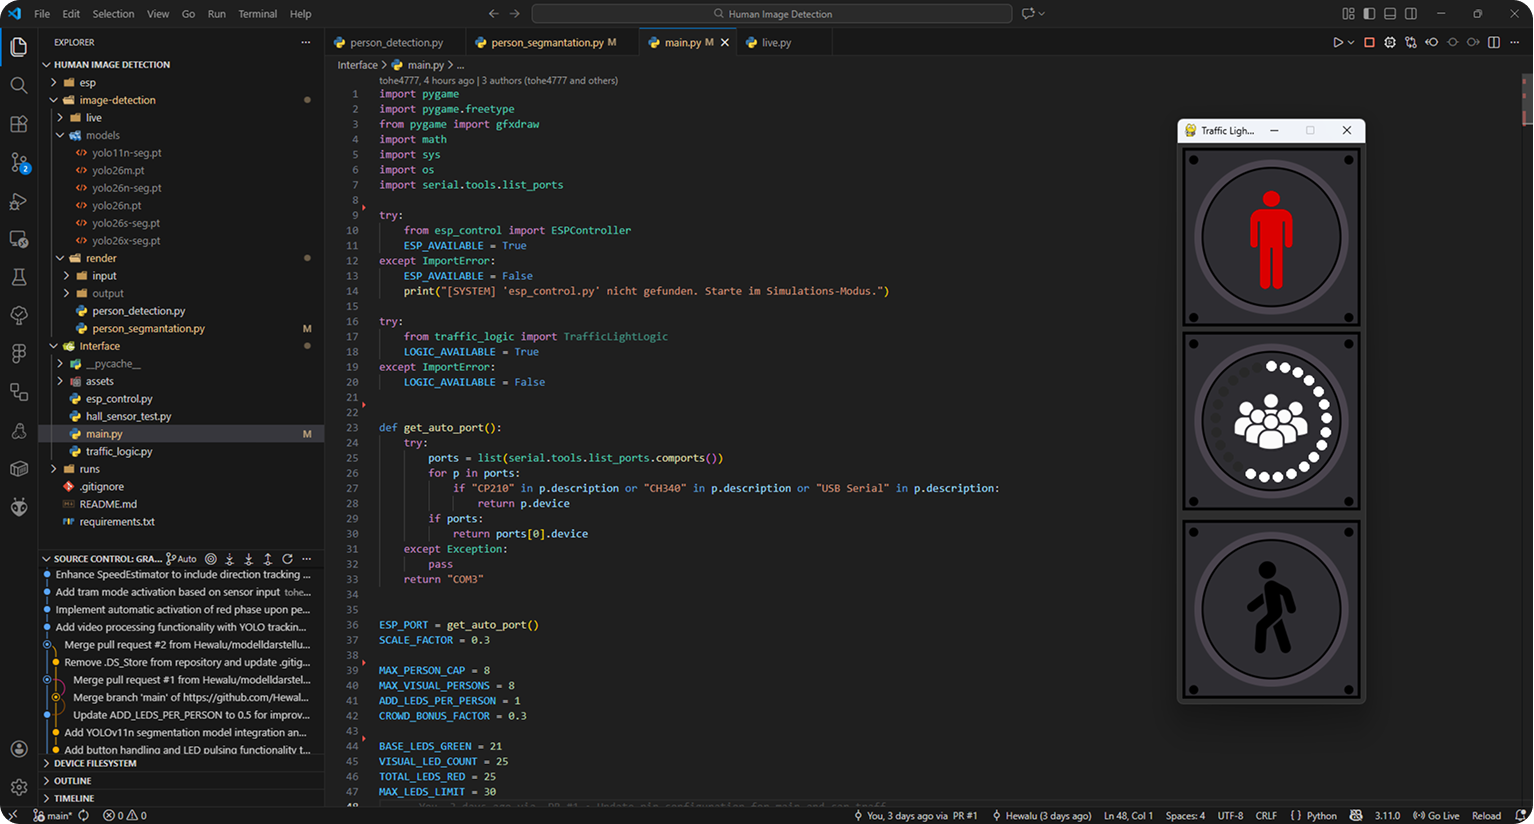Screen dimensions: 1534x824
Task: Click the Human Image Detection search box
Action: (x=772, y=14)
